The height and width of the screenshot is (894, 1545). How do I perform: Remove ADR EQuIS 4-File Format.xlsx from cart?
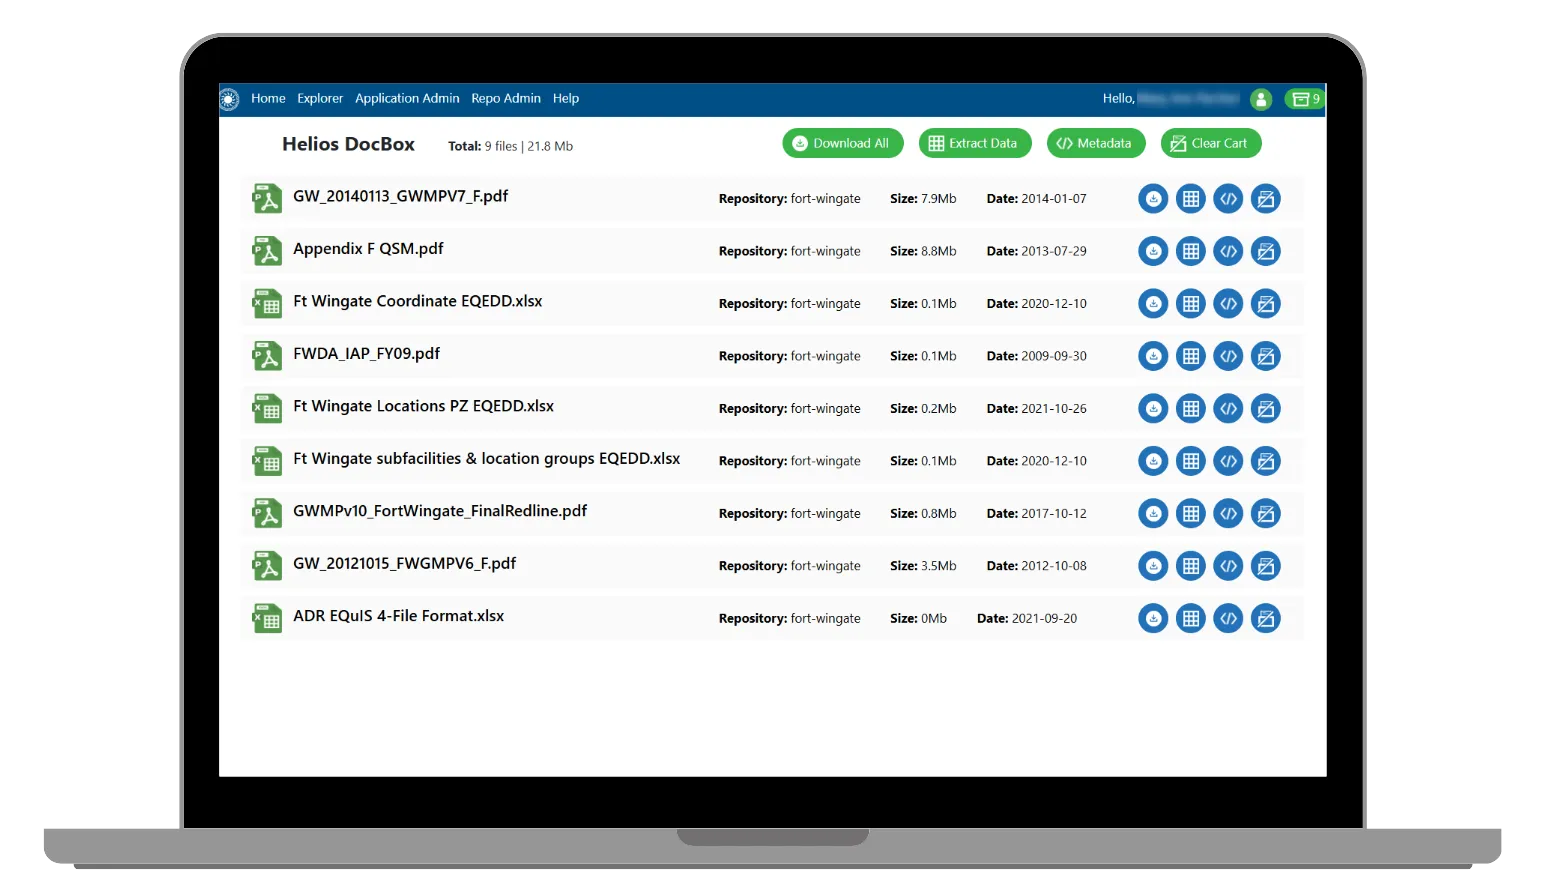(x=1266, y=619)
